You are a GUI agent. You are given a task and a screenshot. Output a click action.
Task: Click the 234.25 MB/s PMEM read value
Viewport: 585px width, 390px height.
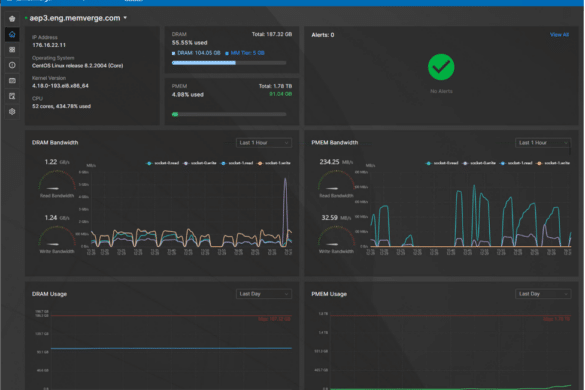point(336,162)
